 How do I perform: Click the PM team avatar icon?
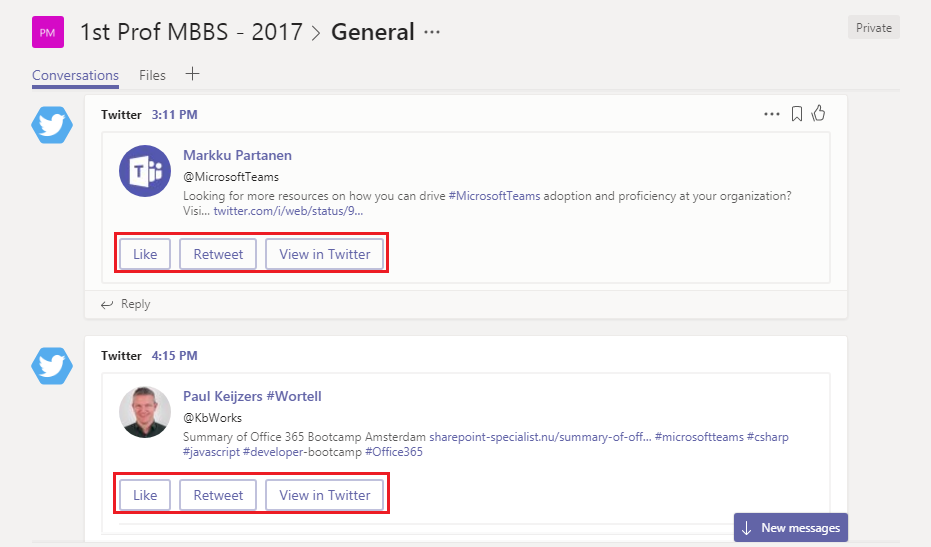[47, 32]
